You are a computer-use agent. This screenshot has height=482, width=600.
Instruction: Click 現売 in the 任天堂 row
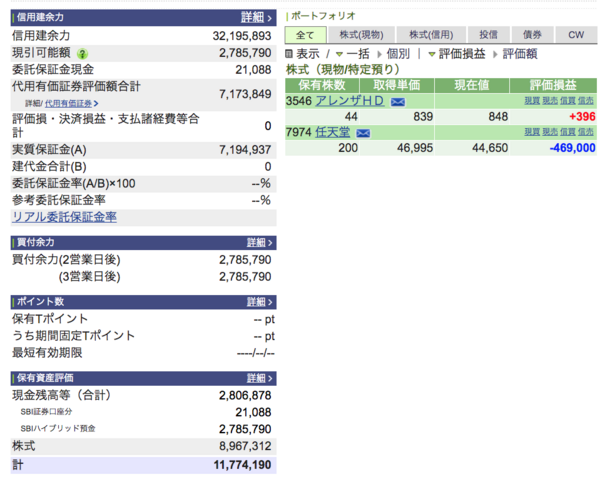tap(550, 132)
